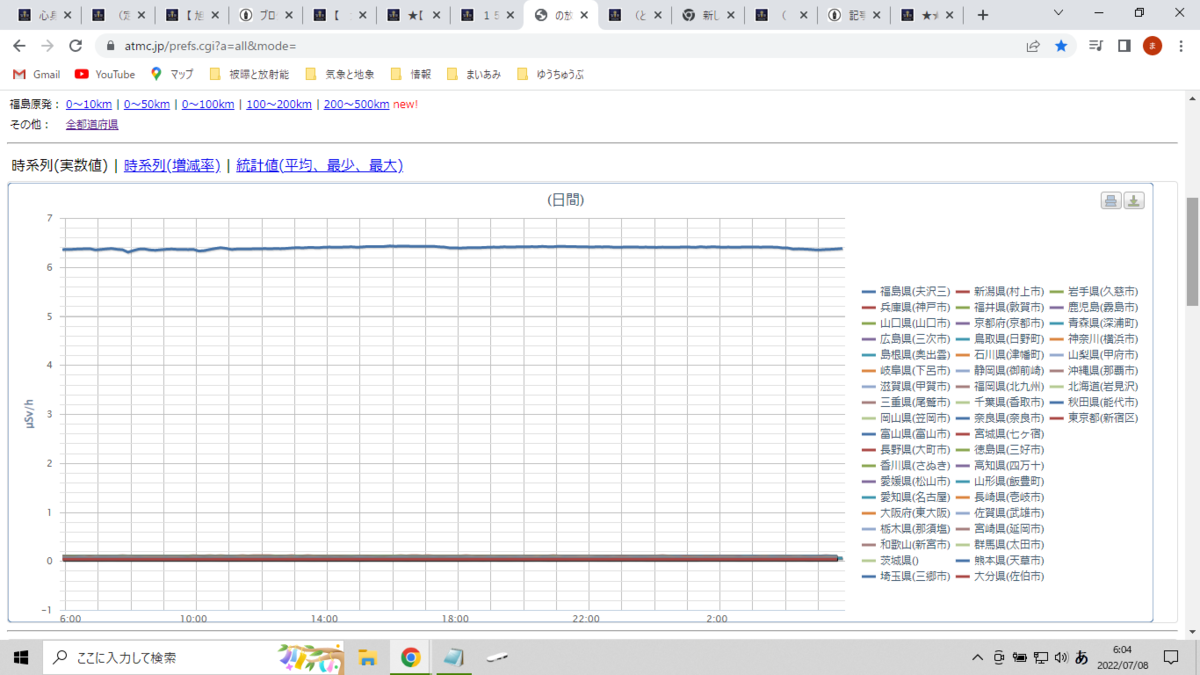Print the chart using the printer icon
The width and height of the screenshot is (1200, 675).
pos(1111,200)
